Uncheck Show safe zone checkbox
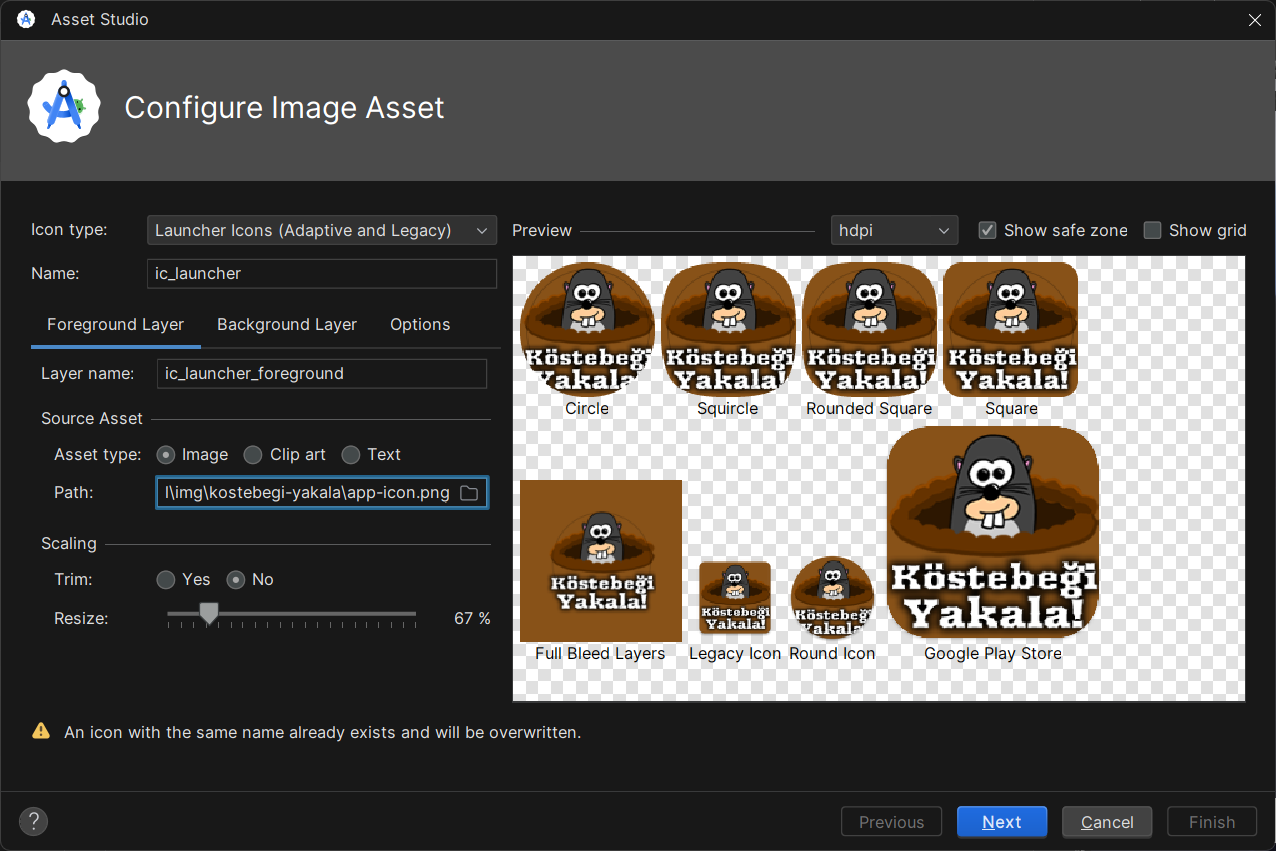The width and height of the screenshot is (1276, 851). point(987,230)
